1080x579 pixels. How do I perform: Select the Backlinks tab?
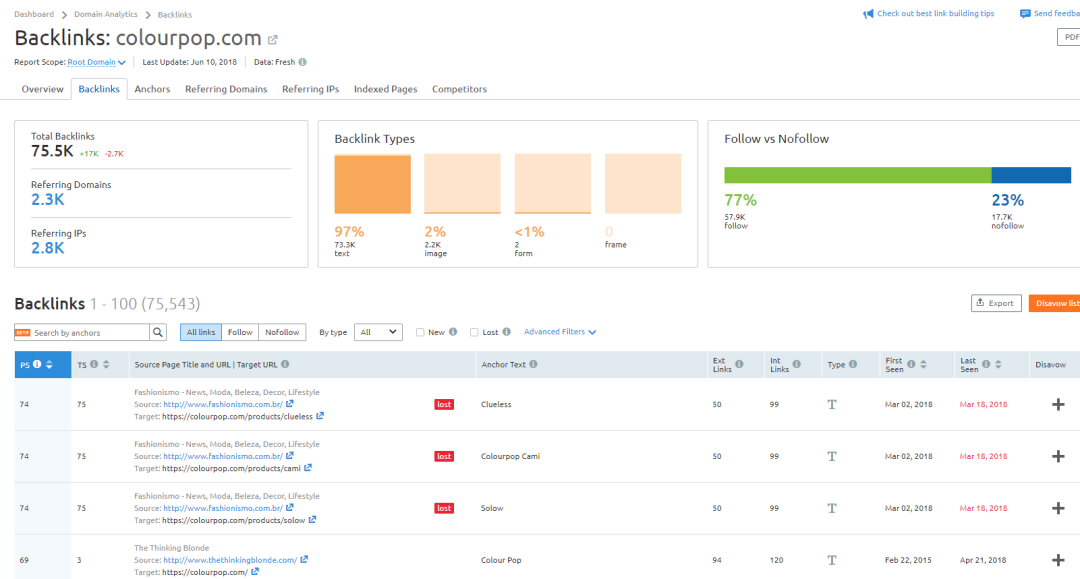(x=99, y=89)
